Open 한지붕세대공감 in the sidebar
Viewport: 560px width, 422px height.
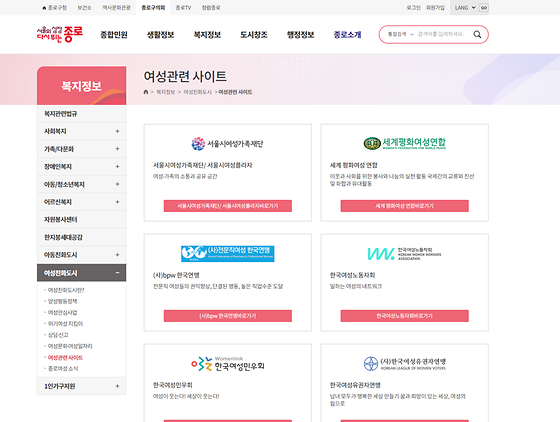pos(81,237)
